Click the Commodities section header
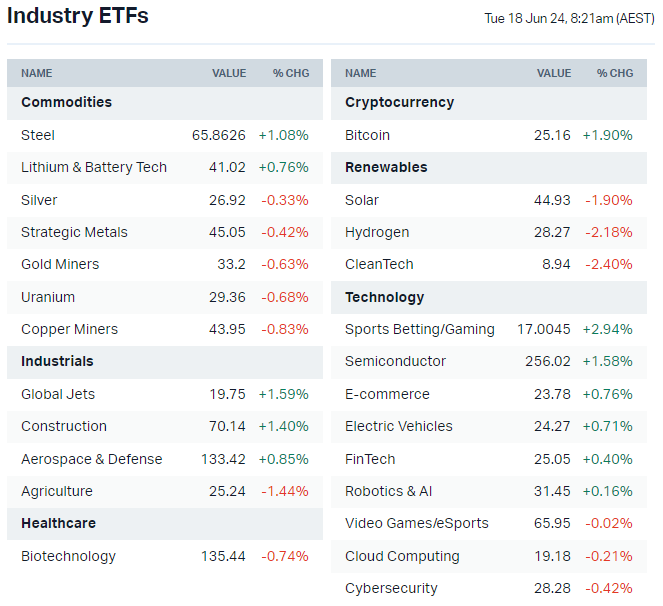 click(x=66, y=102)
